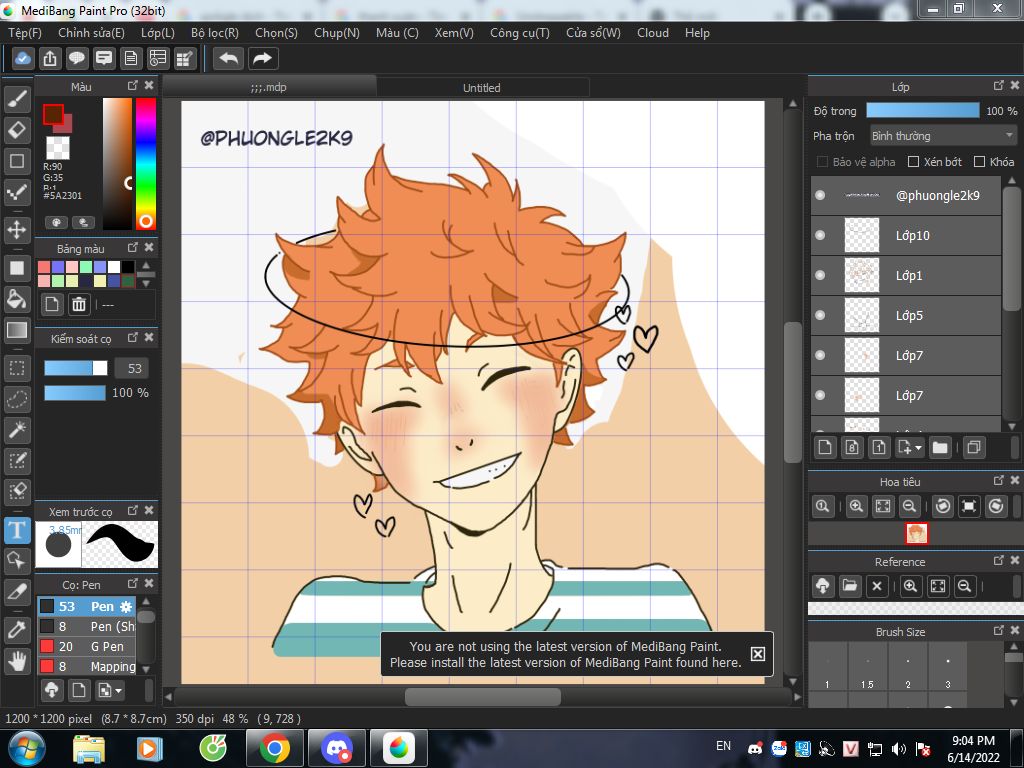The image size is (1024, 768).
Task: Pop out the Bảng màu panel
Action: point(133,248)
